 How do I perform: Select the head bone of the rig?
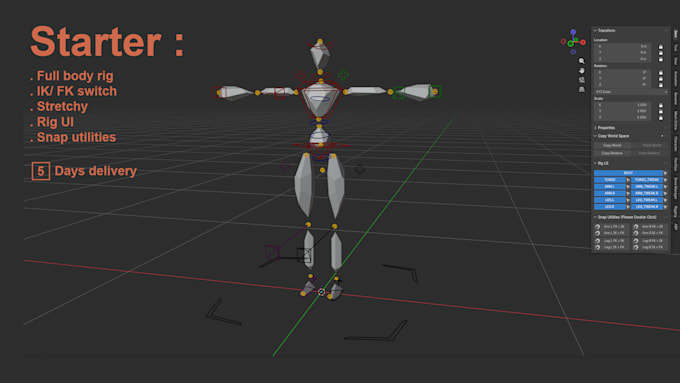pyautogui.click(x=320, y=56)
